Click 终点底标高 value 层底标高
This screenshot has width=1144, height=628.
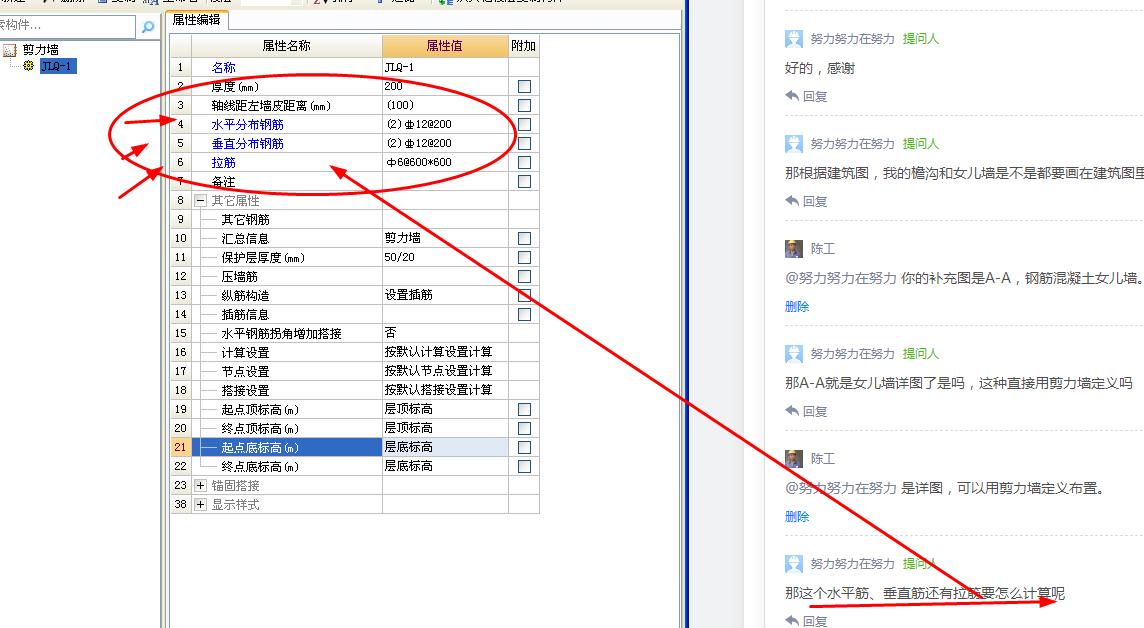coord(445,466)
